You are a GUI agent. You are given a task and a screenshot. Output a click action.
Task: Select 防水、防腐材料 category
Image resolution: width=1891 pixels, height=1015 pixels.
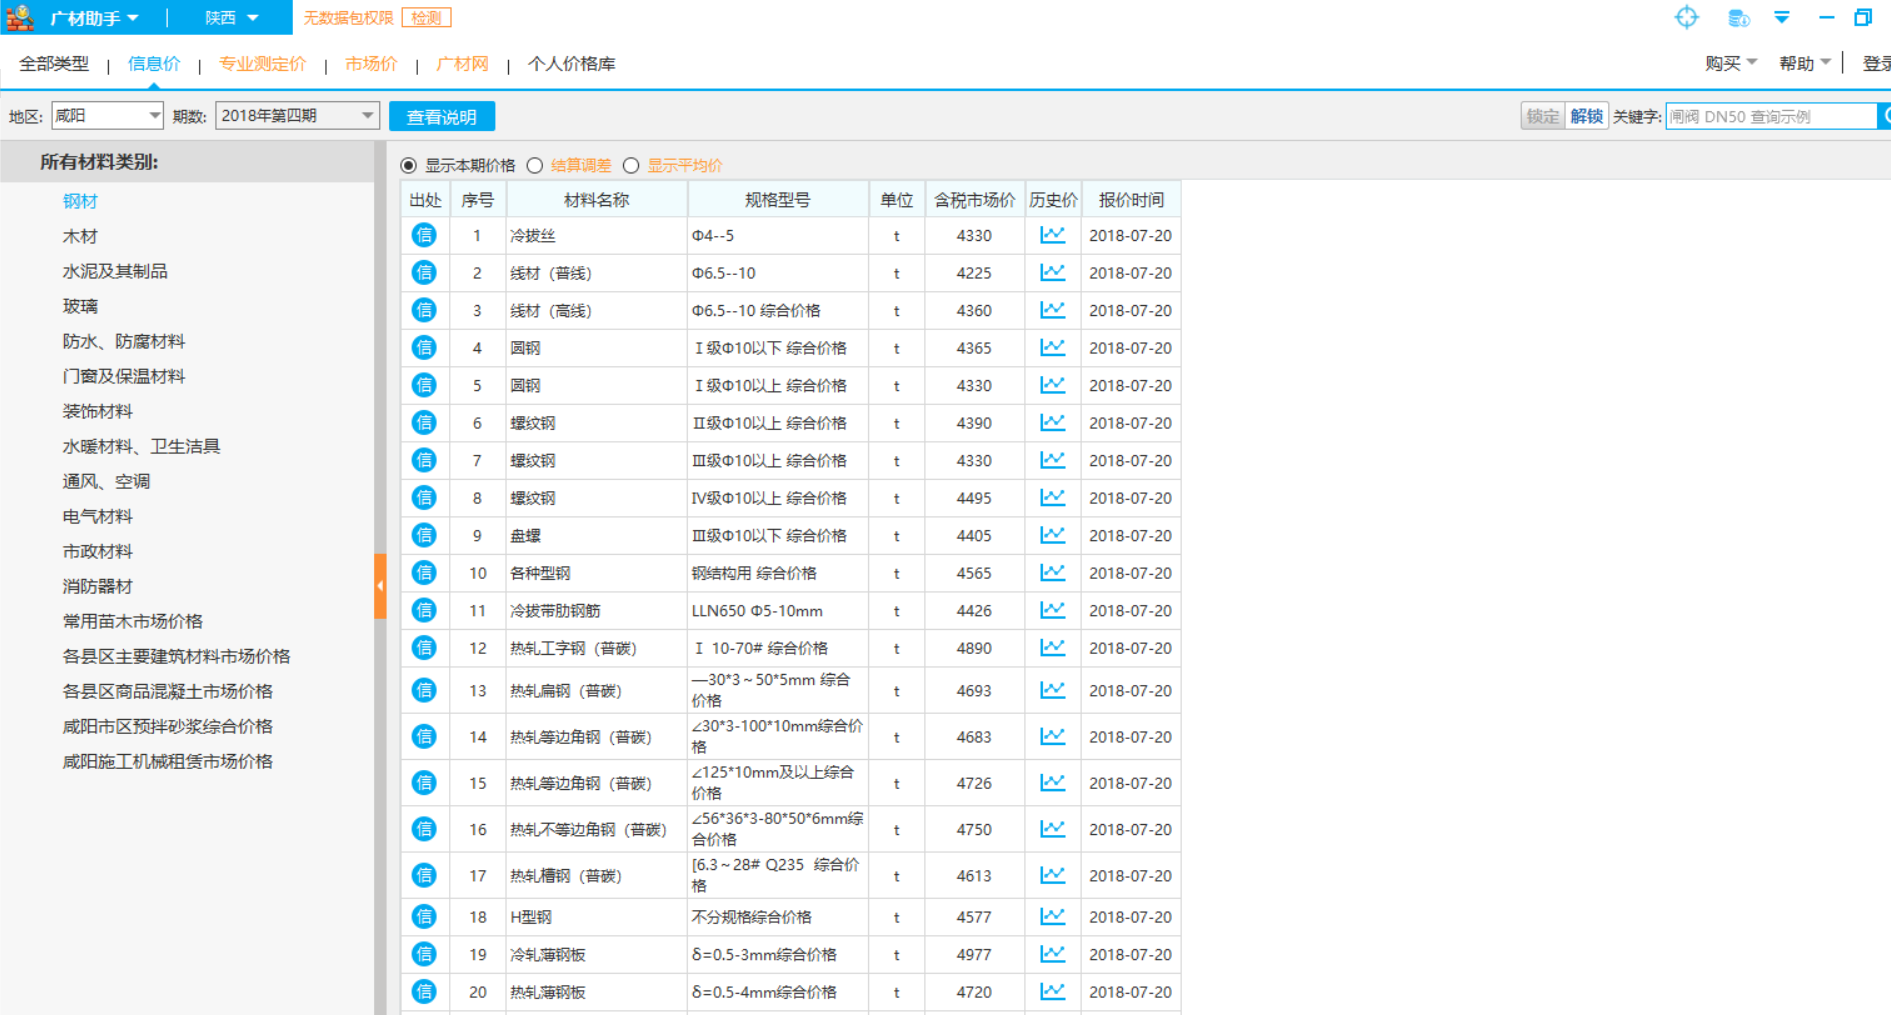tap(124, 341)
